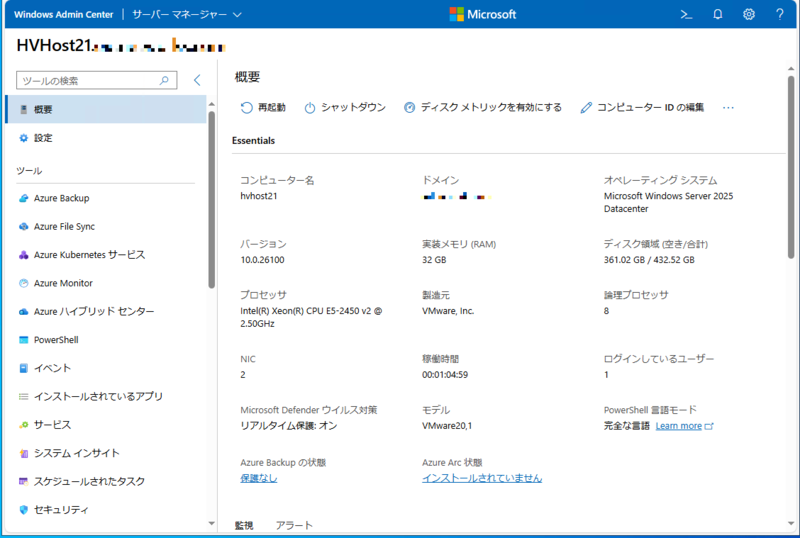Viewport: 800px width, 538px height.
Task: Click the 32 GB memory value
Action: pyautogui.click(x=434, y=260)
